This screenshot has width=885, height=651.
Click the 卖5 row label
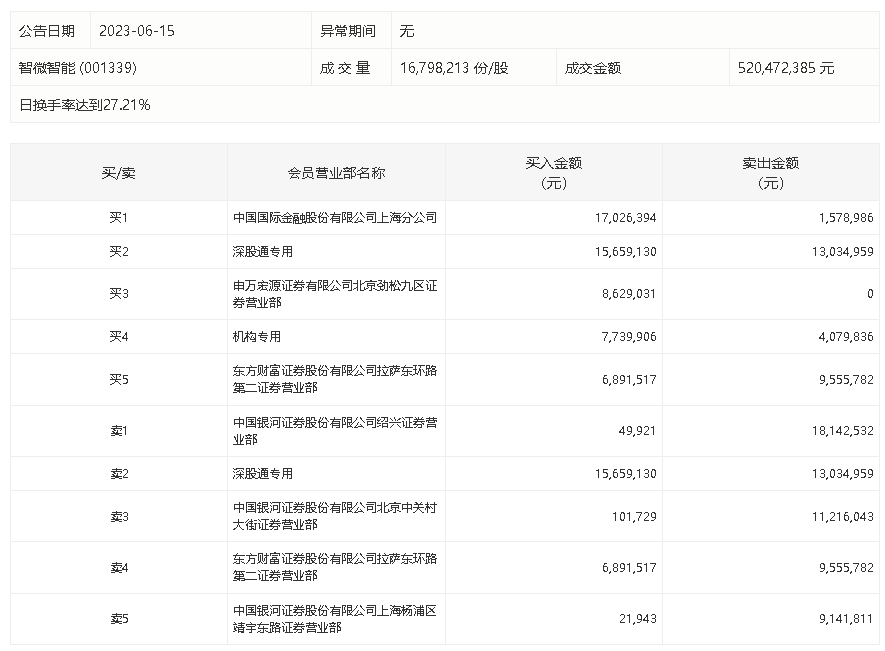119,619
